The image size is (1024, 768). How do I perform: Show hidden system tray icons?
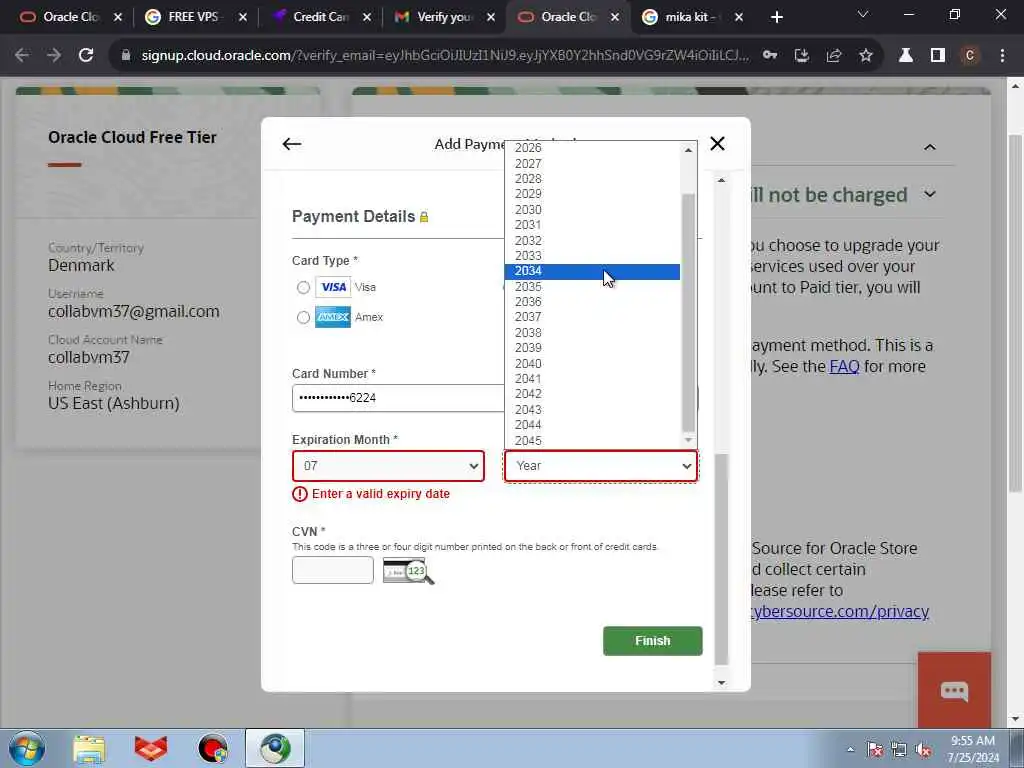(850, 750)
